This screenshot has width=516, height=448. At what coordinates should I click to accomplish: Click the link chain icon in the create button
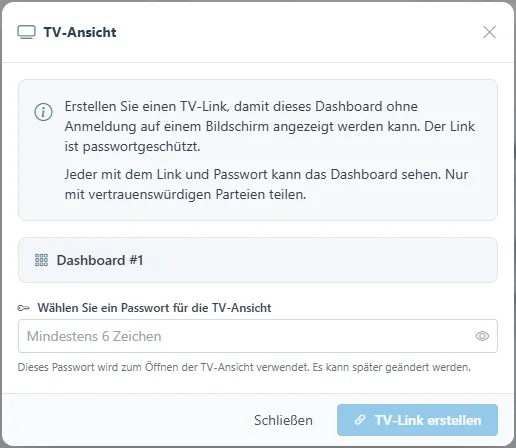pyautogui.click(x=360, y=420)
